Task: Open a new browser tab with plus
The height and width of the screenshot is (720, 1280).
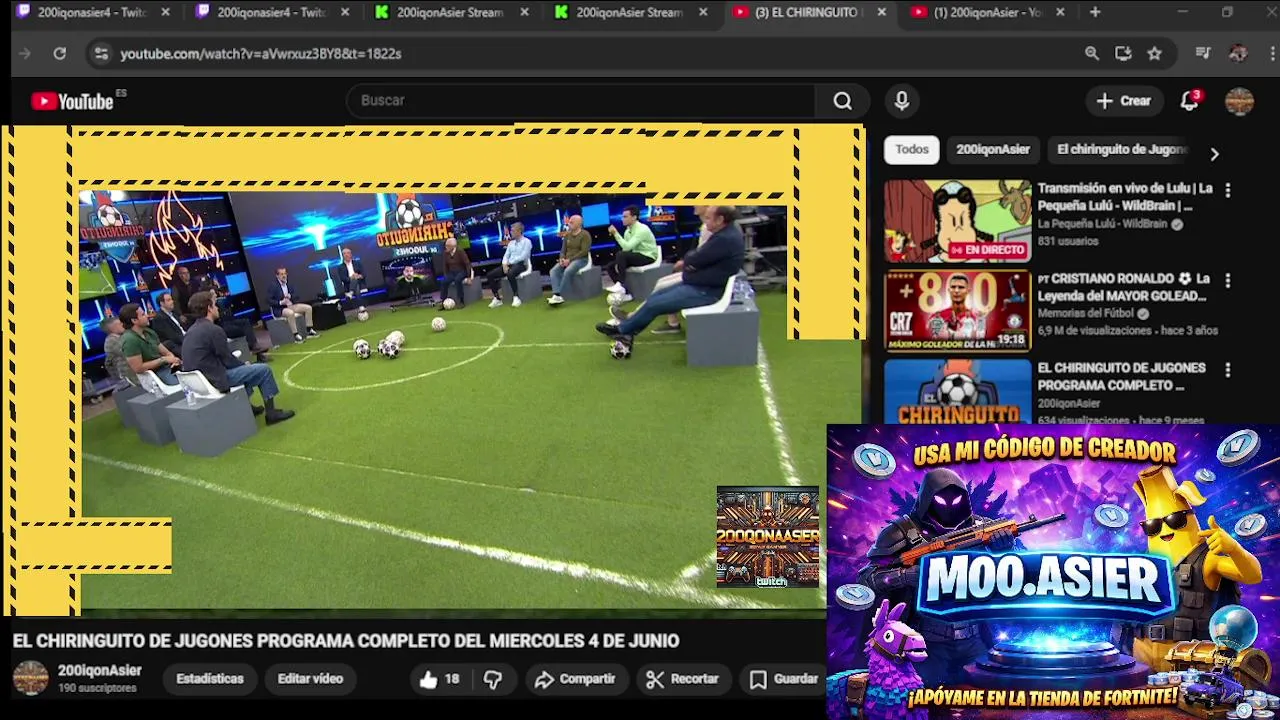Action: (x=1095, y=12)
